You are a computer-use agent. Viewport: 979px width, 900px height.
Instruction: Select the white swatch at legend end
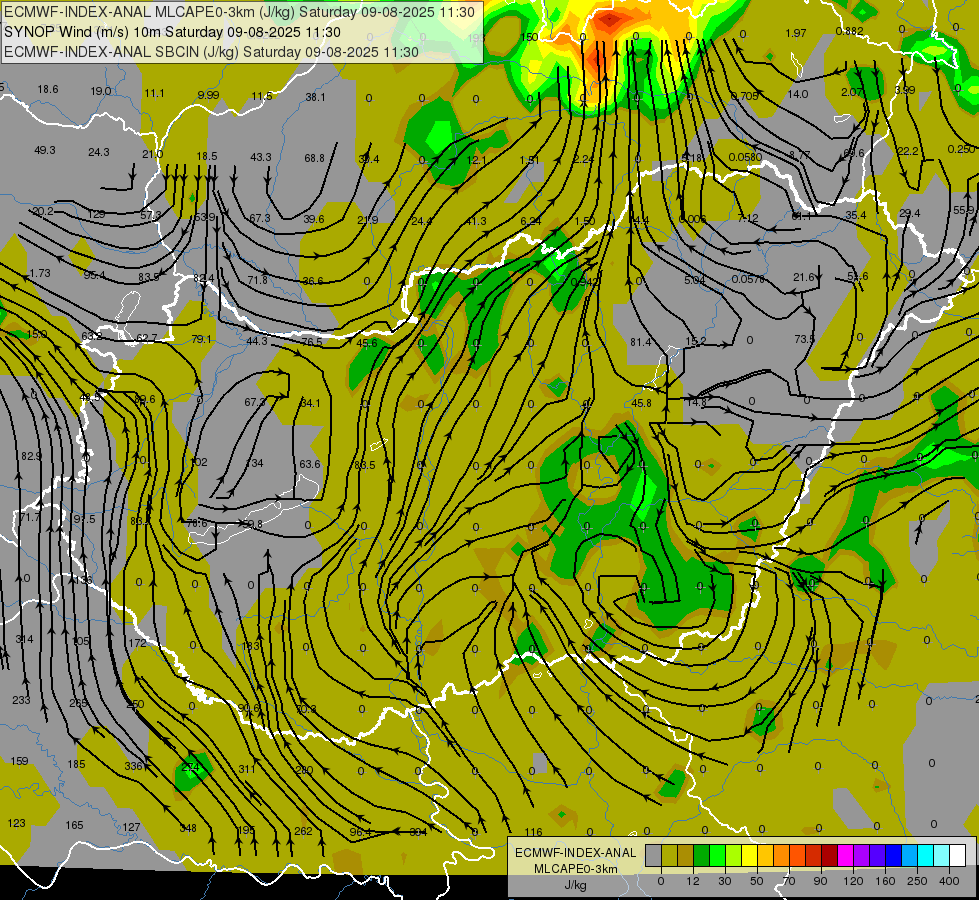(x=958, y=856)
